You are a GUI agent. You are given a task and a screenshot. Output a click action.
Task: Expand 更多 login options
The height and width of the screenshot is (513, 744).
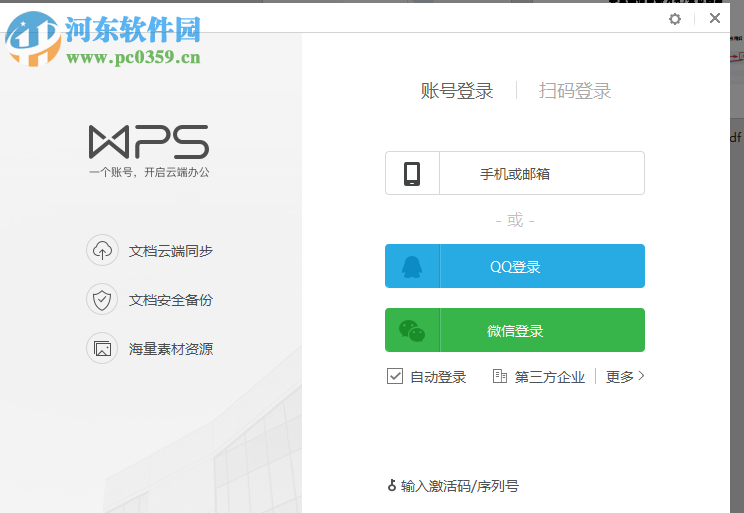[x=625, y=377]
